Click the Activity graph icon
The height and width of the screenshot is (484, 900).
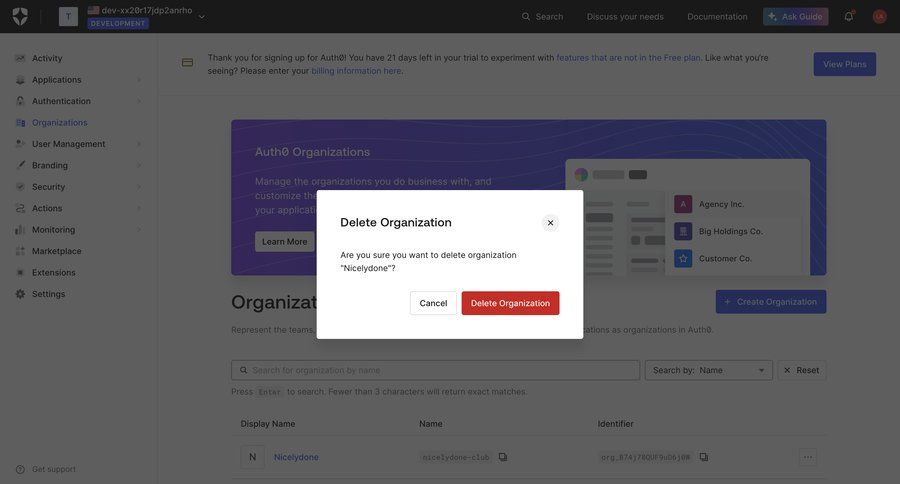pyautogui.click(x=20, y=58)
